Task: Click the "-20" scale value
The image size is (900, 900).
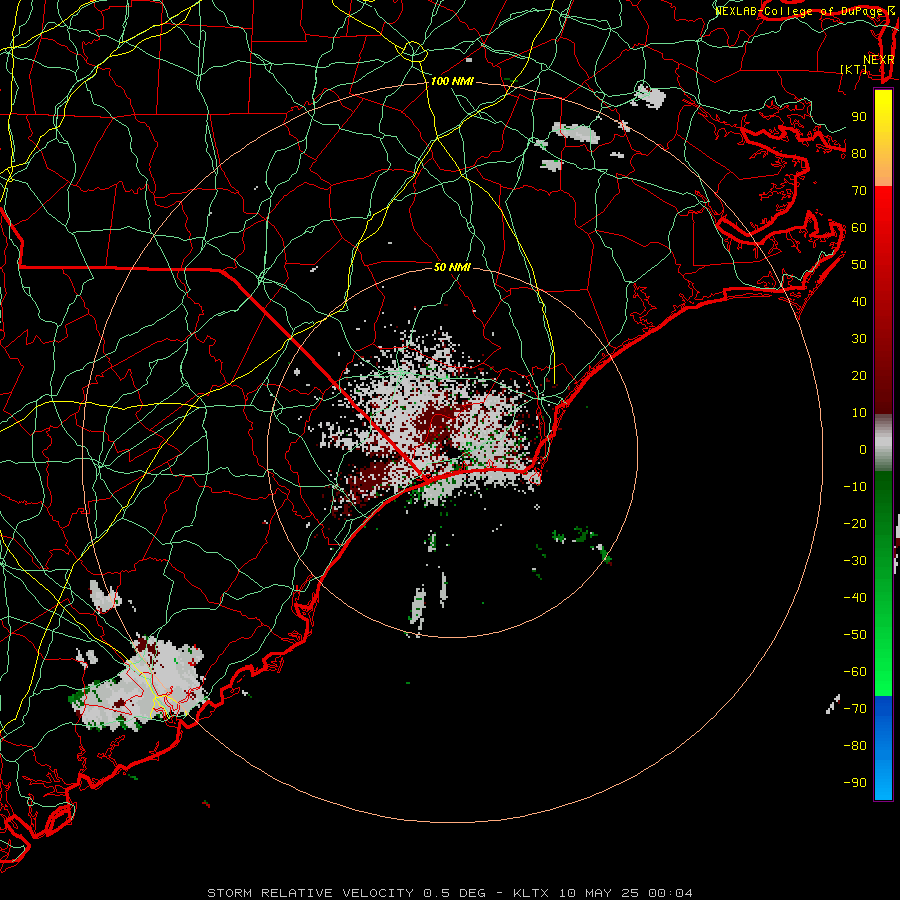Action: 855,523
